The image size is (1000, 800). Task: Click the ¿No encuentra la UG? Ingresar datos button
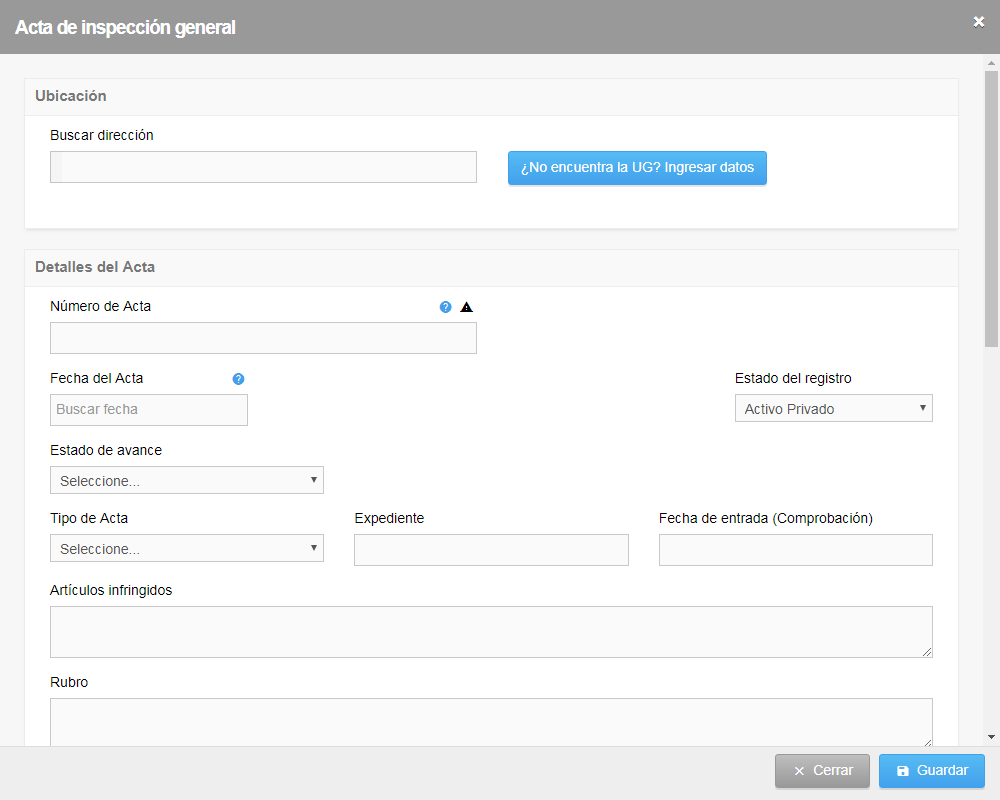(x=637, y=168)
